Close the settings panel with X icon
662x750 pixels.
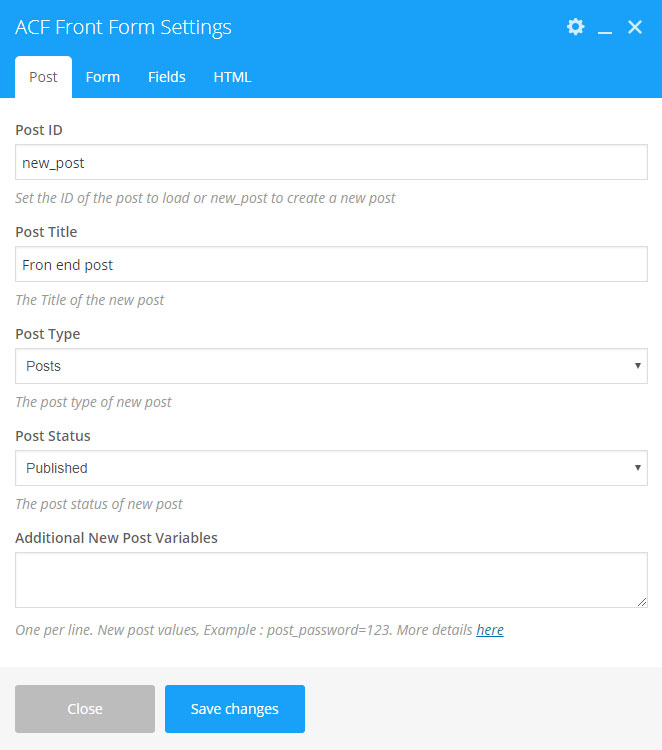pos(635,27)
